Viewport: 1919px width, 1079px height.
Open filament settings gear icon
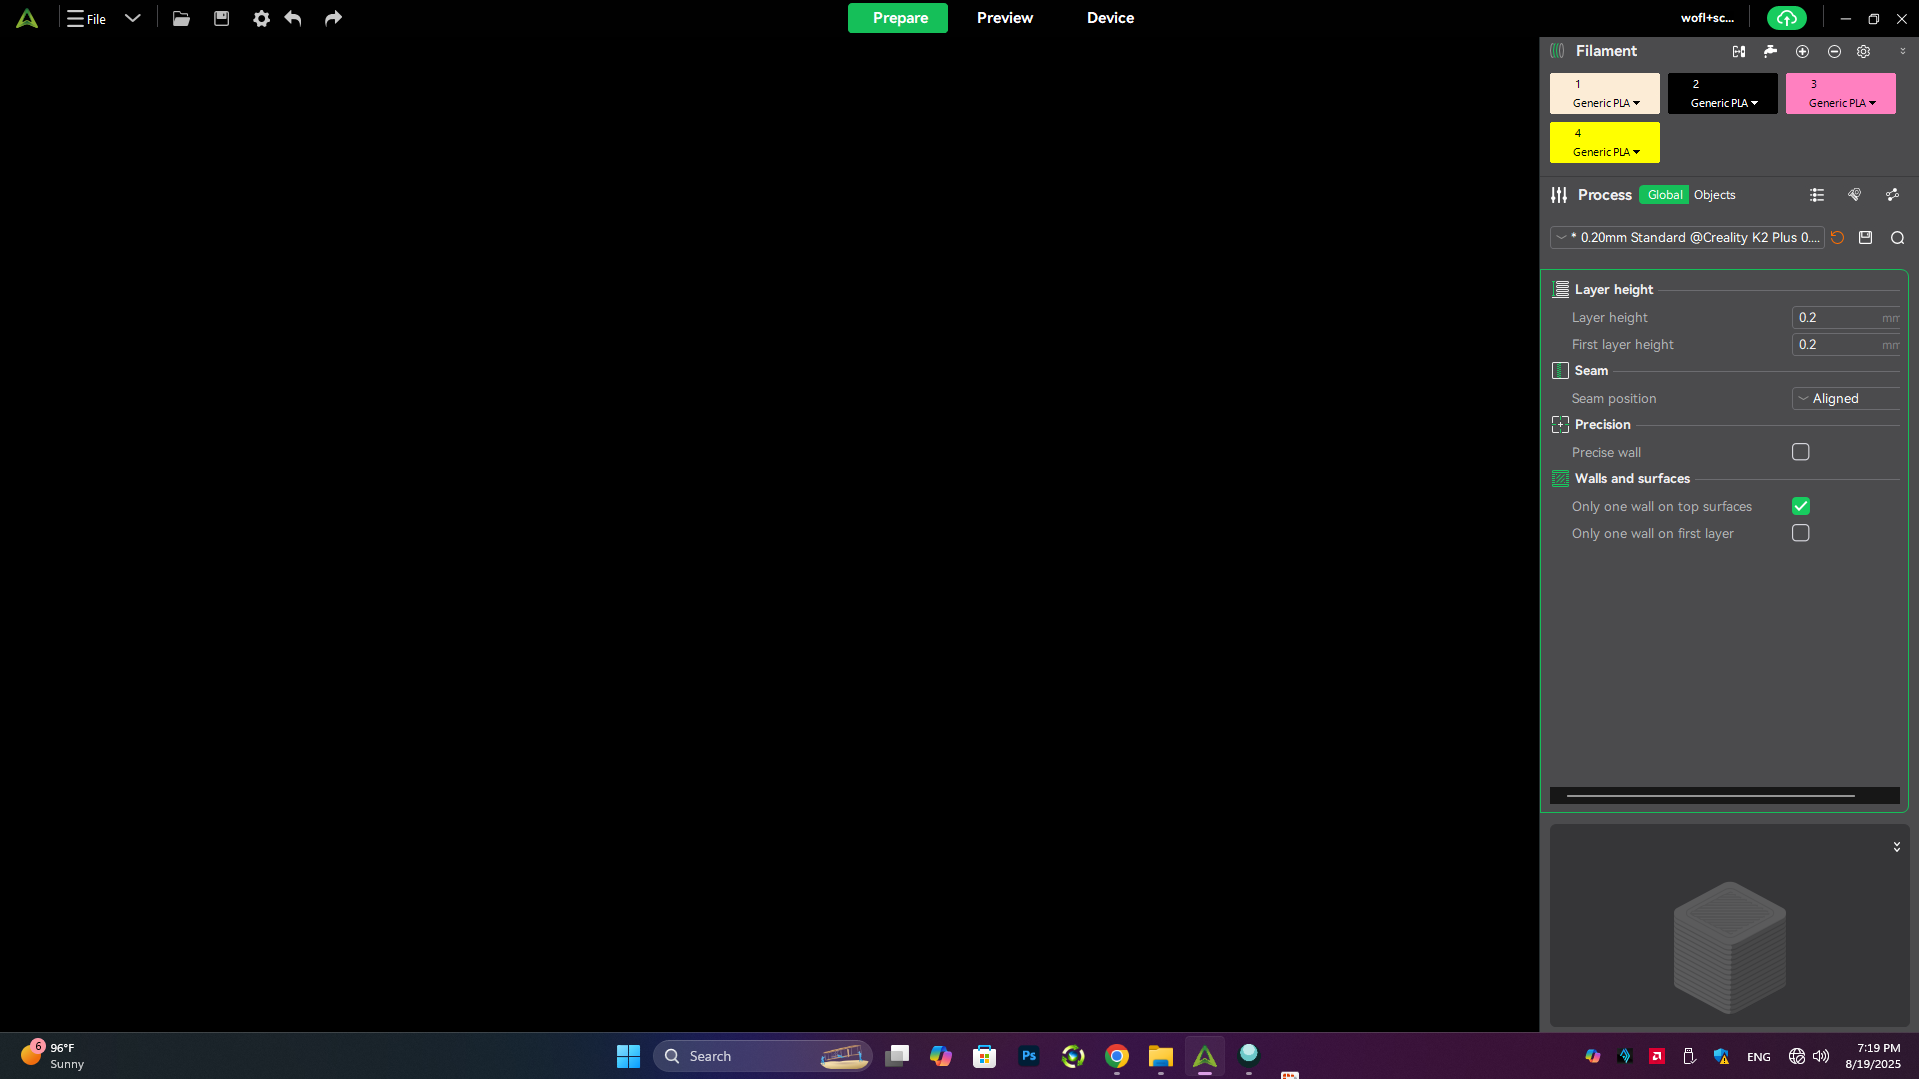[1864, 51]
